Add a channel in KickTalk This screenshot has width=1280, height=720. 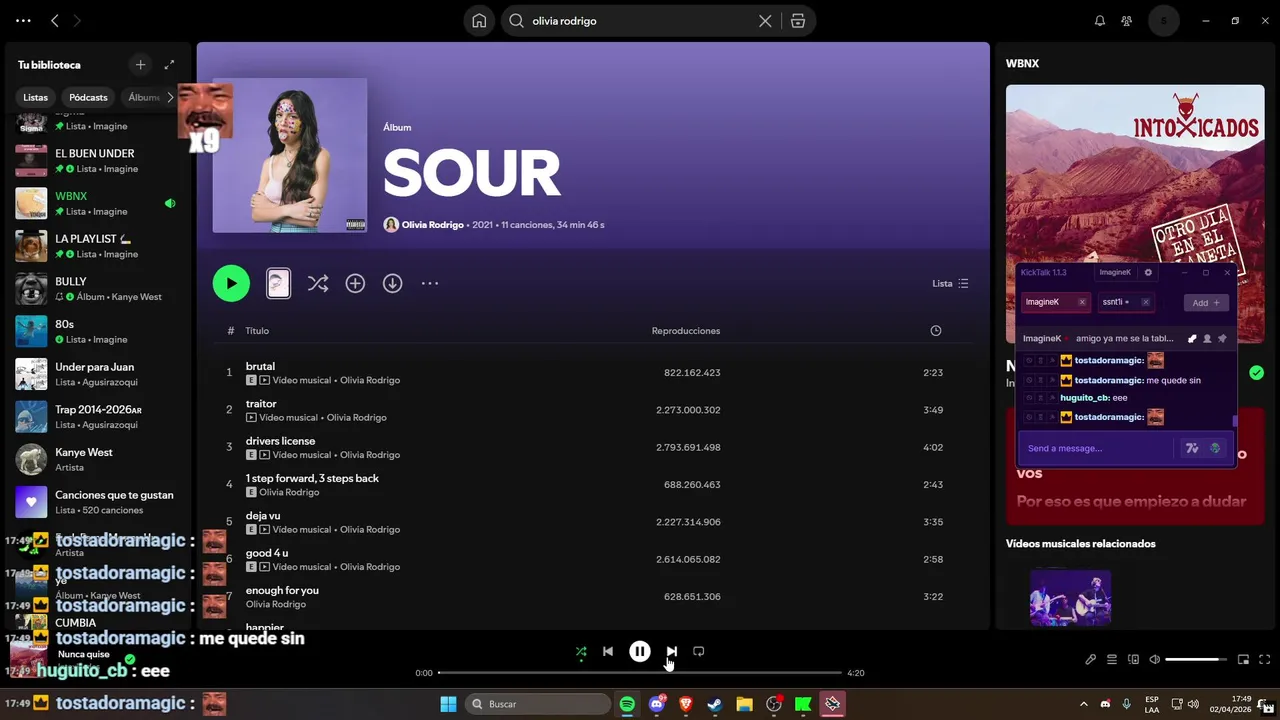(1206, 302)
